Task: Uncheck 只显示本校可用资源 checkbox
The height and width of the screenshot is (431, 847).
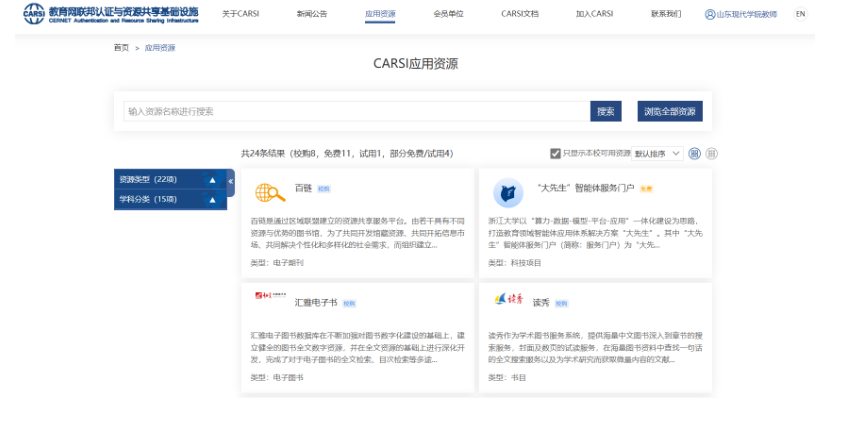Action: tap(555, 153)
